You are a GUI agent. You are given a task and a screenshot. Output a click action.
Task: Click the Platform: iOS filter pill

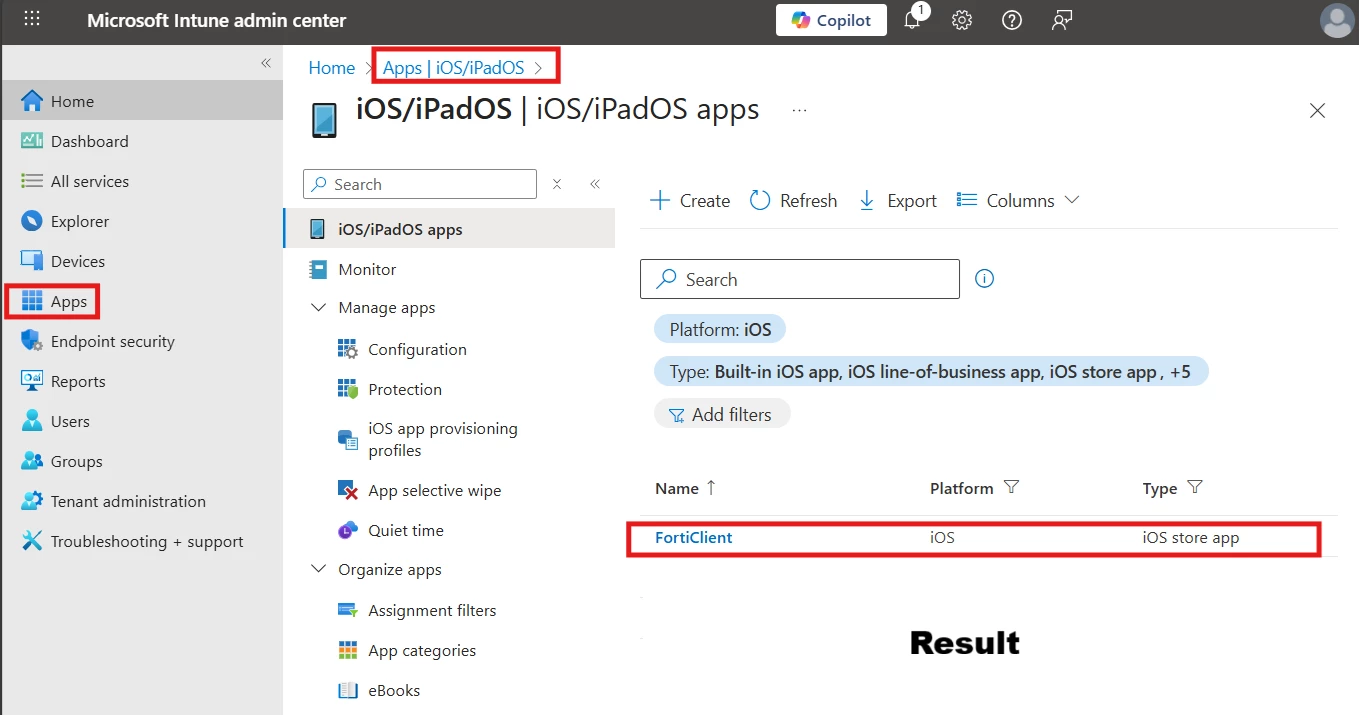click(x=720, y=329)
